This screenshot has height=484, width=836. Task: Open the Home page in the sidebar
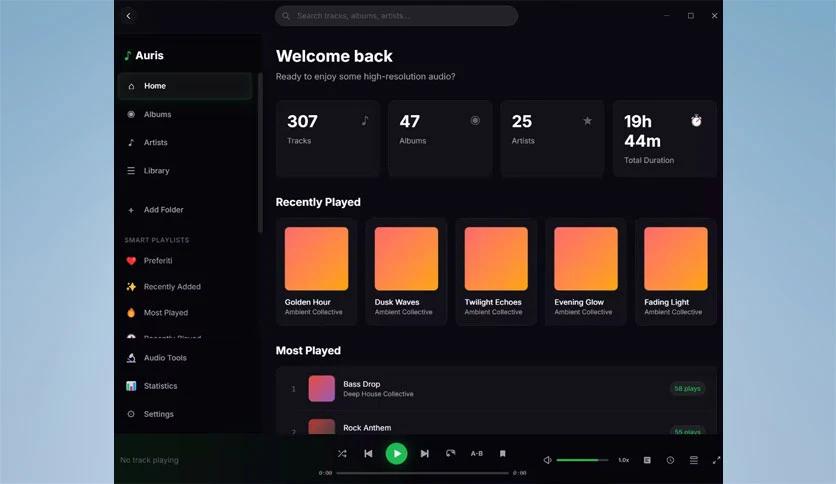185,86
